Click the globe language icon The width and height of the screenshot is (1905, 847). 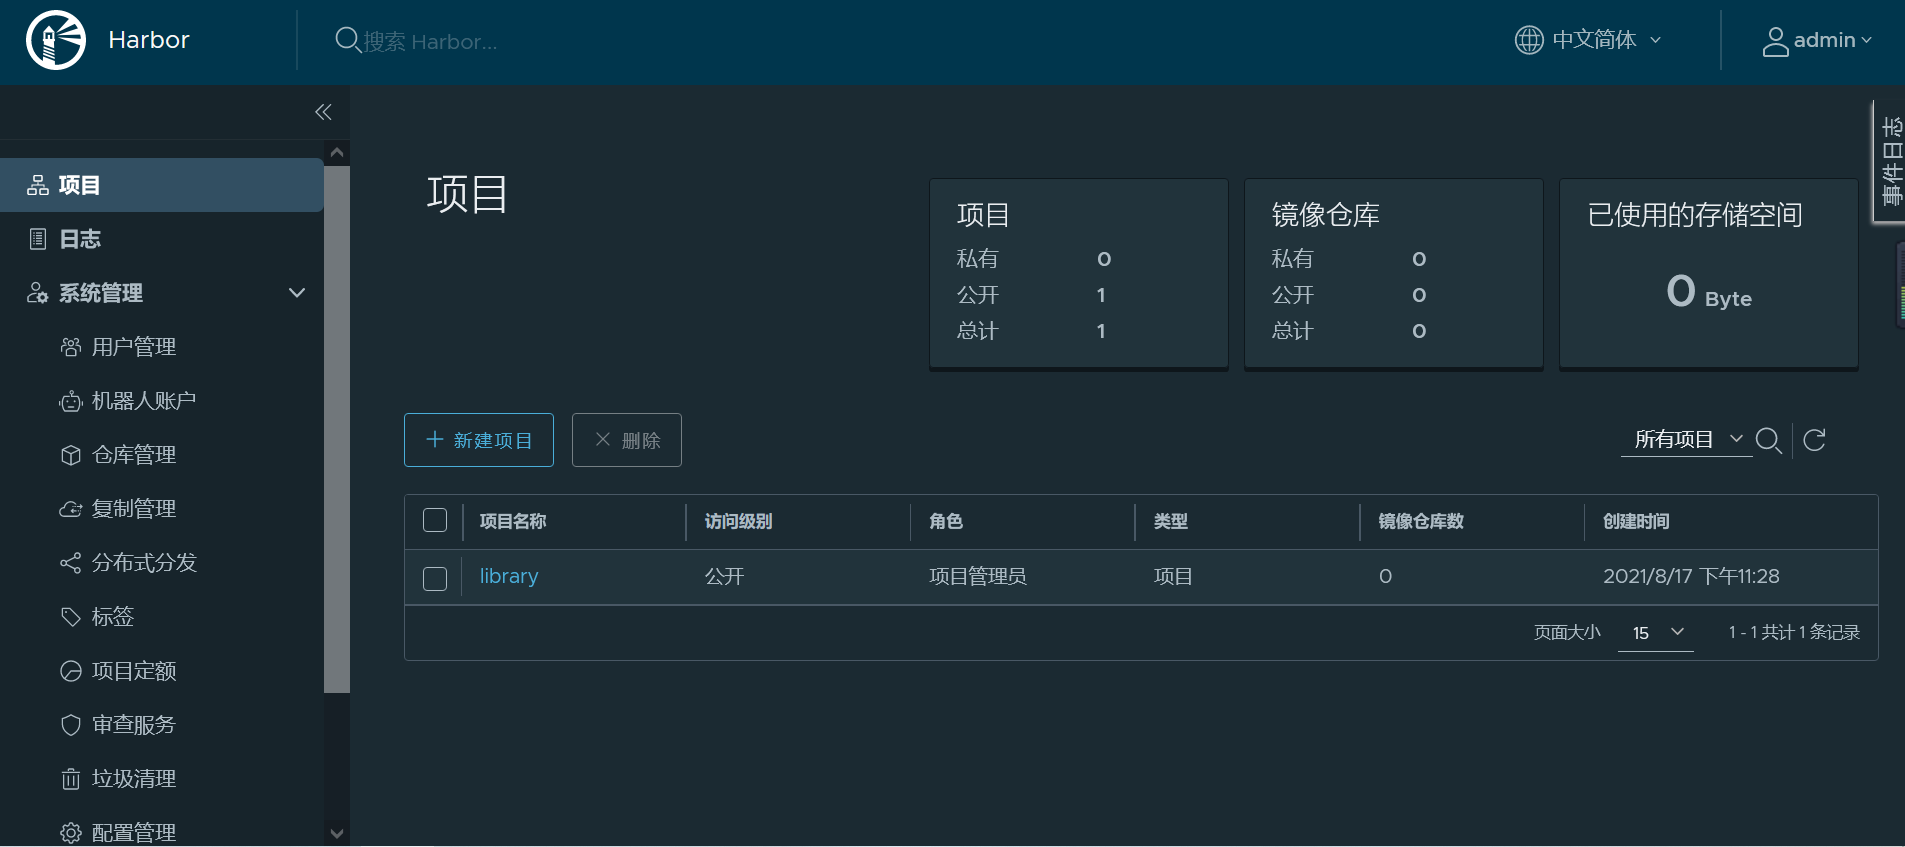coord(1529,40)
